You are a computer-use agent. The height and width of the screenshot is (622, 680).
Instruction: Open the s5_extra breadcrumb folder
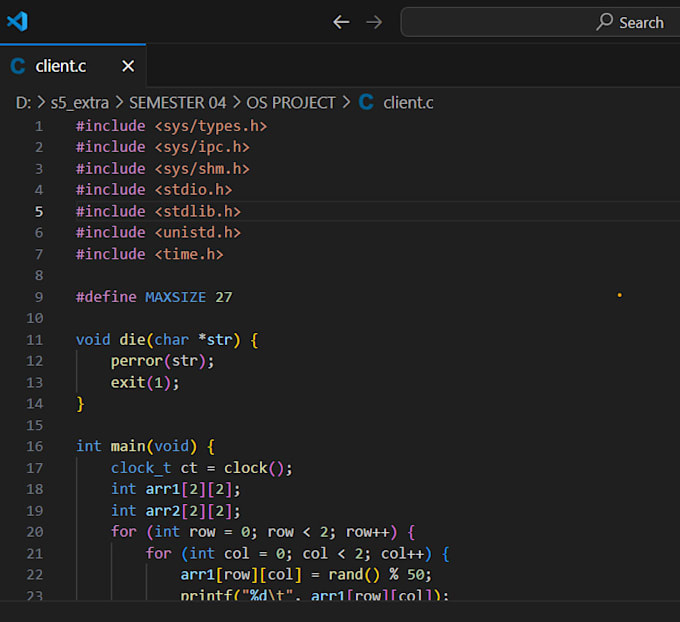80,102
